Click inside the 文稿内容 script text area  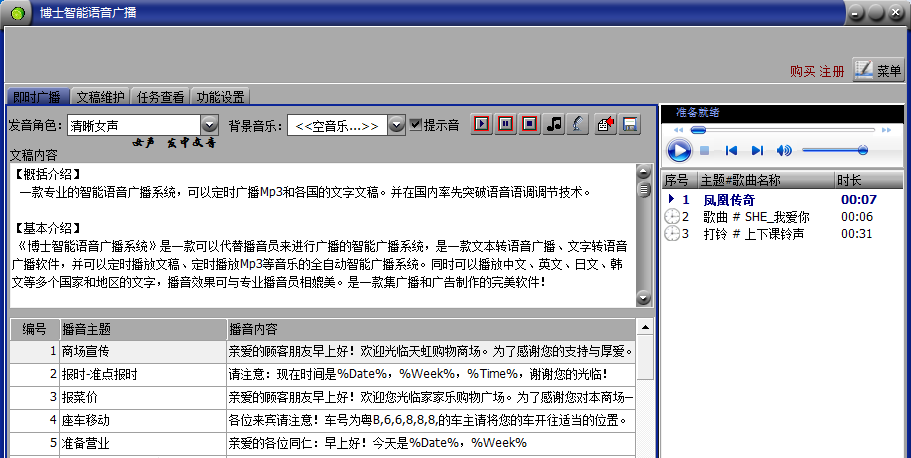pyautogui.click(x=323, y=235)
